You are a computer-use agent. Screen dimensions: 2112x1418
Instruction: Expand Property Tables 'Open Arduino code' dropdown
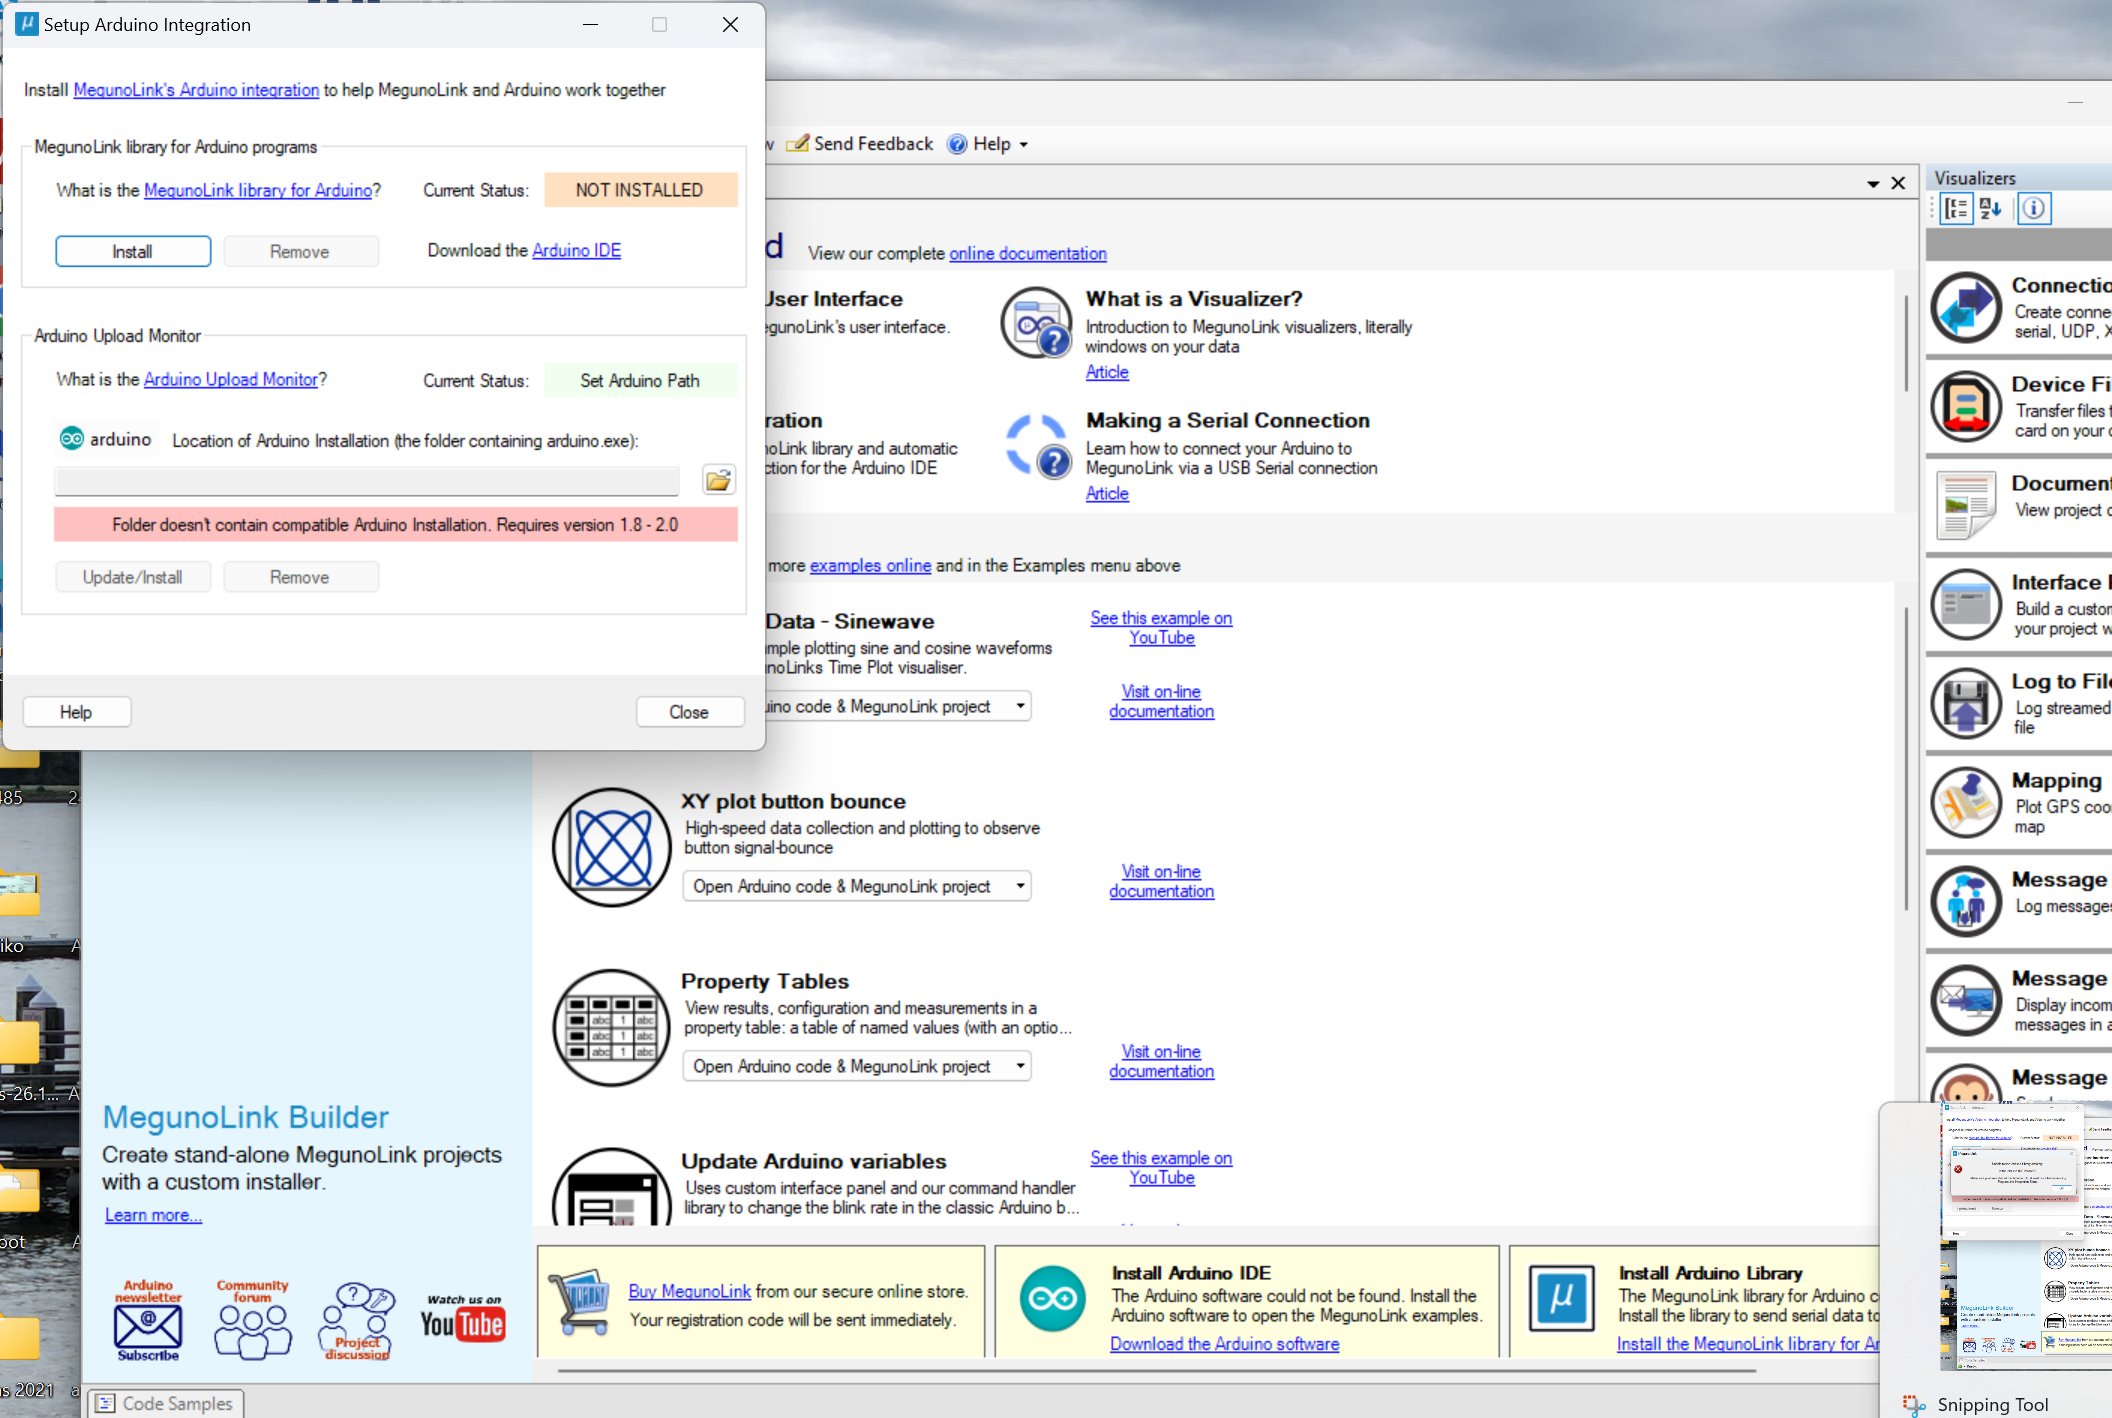[x=1020, y=1066]
